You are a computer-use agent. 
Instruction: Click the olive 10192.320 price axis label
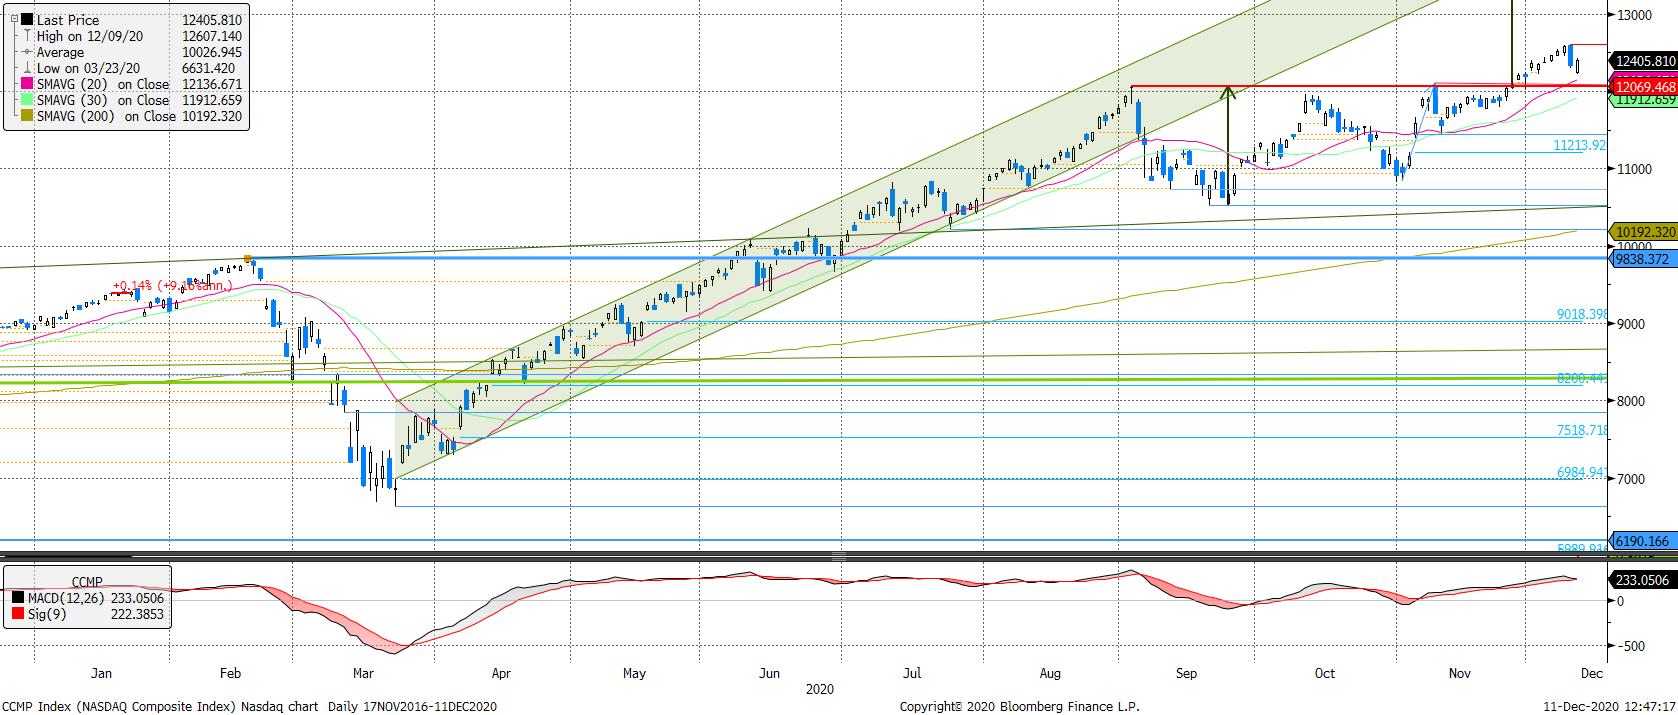[x=1642, y=232]
